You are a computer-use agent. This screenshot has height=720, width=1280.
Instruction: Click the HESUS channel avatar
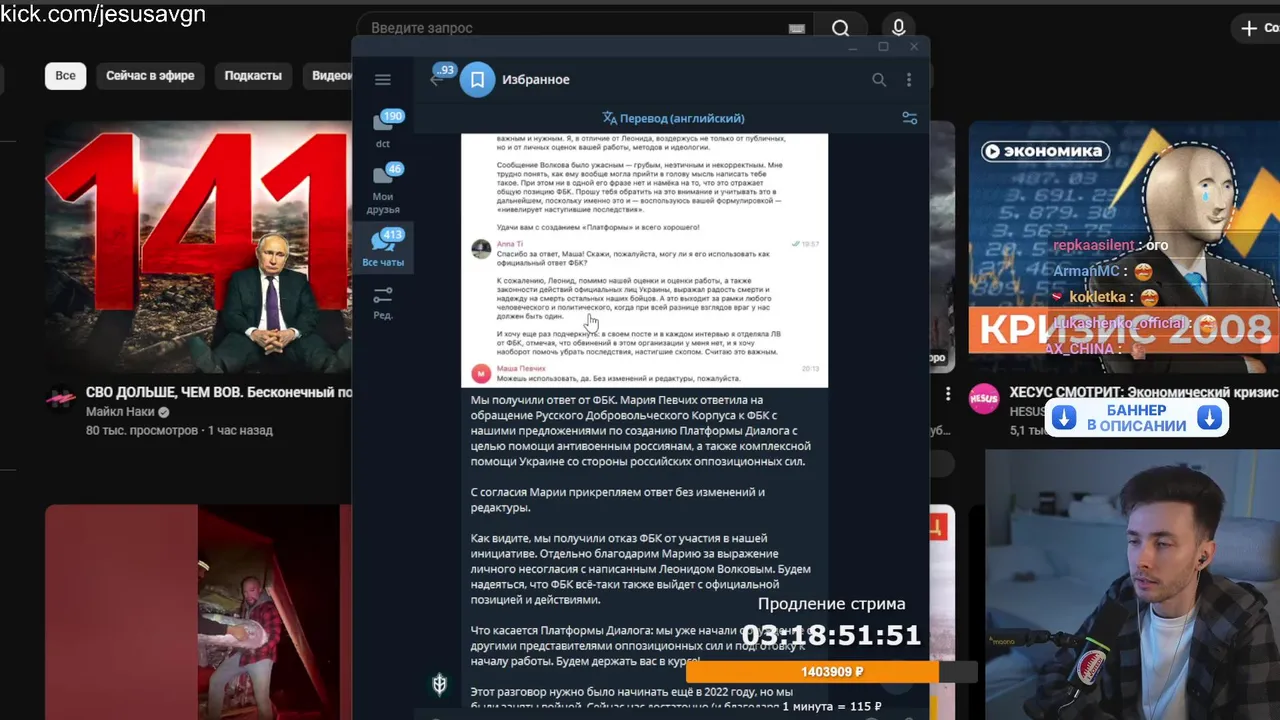tap(984, 399)
